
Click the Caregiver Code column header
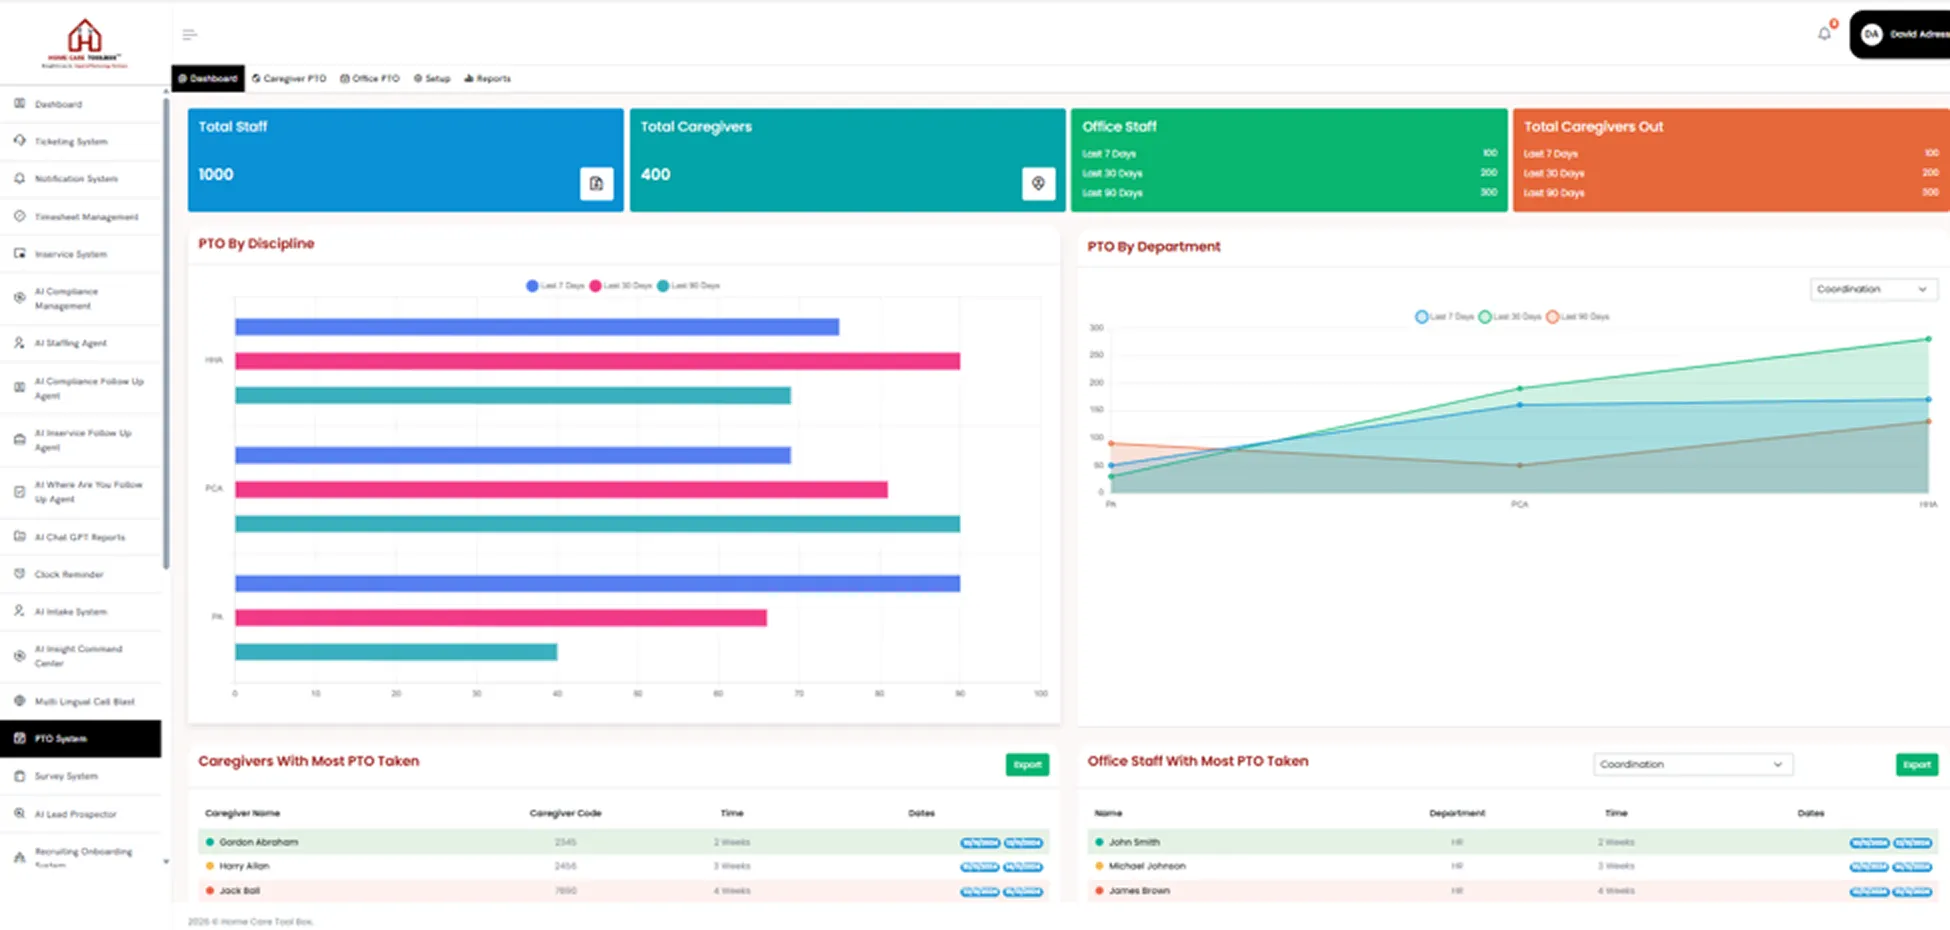pos(565,813)
